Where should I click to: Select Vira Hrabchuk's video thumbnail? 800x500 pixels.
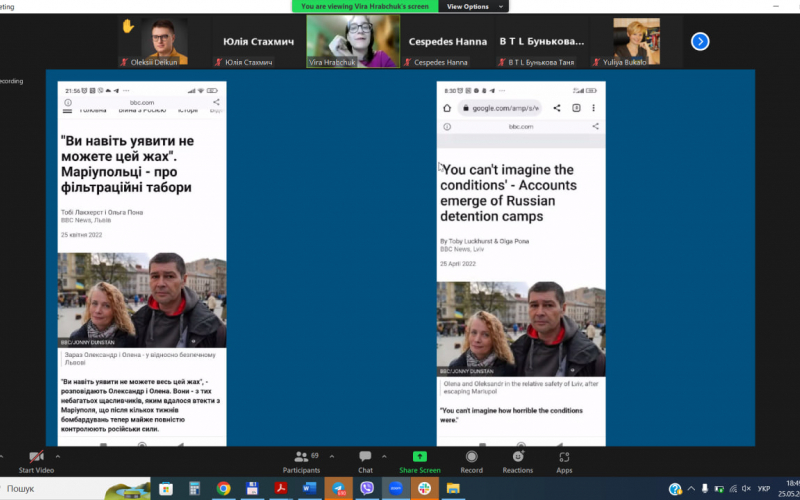(x=353, y=41)
